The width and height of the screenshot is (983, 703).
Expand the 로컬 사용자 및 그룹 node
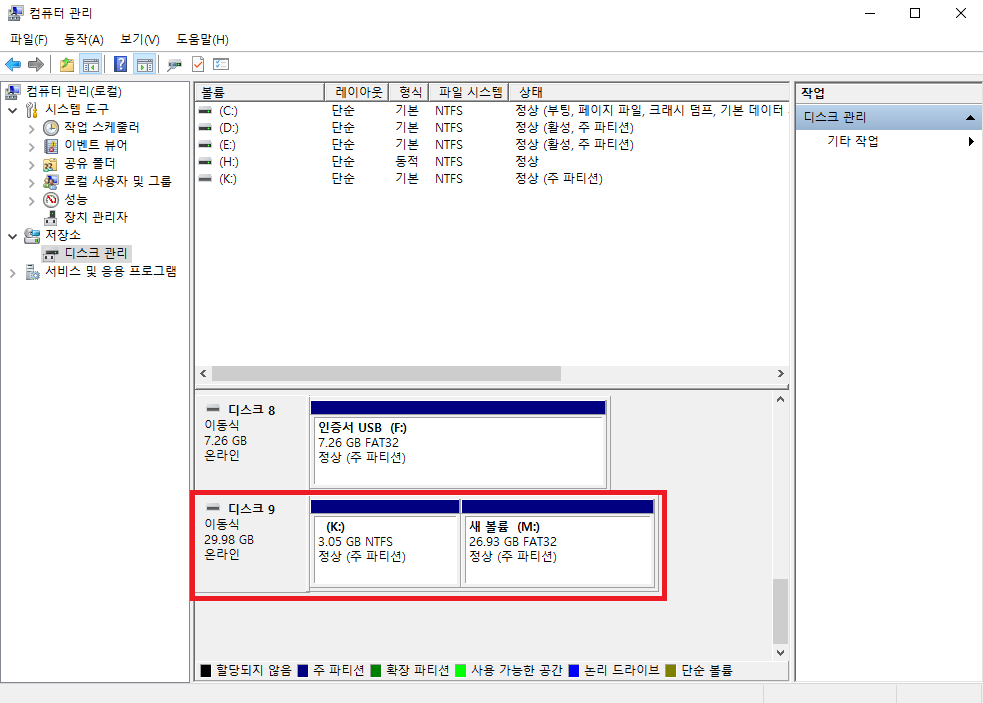(31, 182)
